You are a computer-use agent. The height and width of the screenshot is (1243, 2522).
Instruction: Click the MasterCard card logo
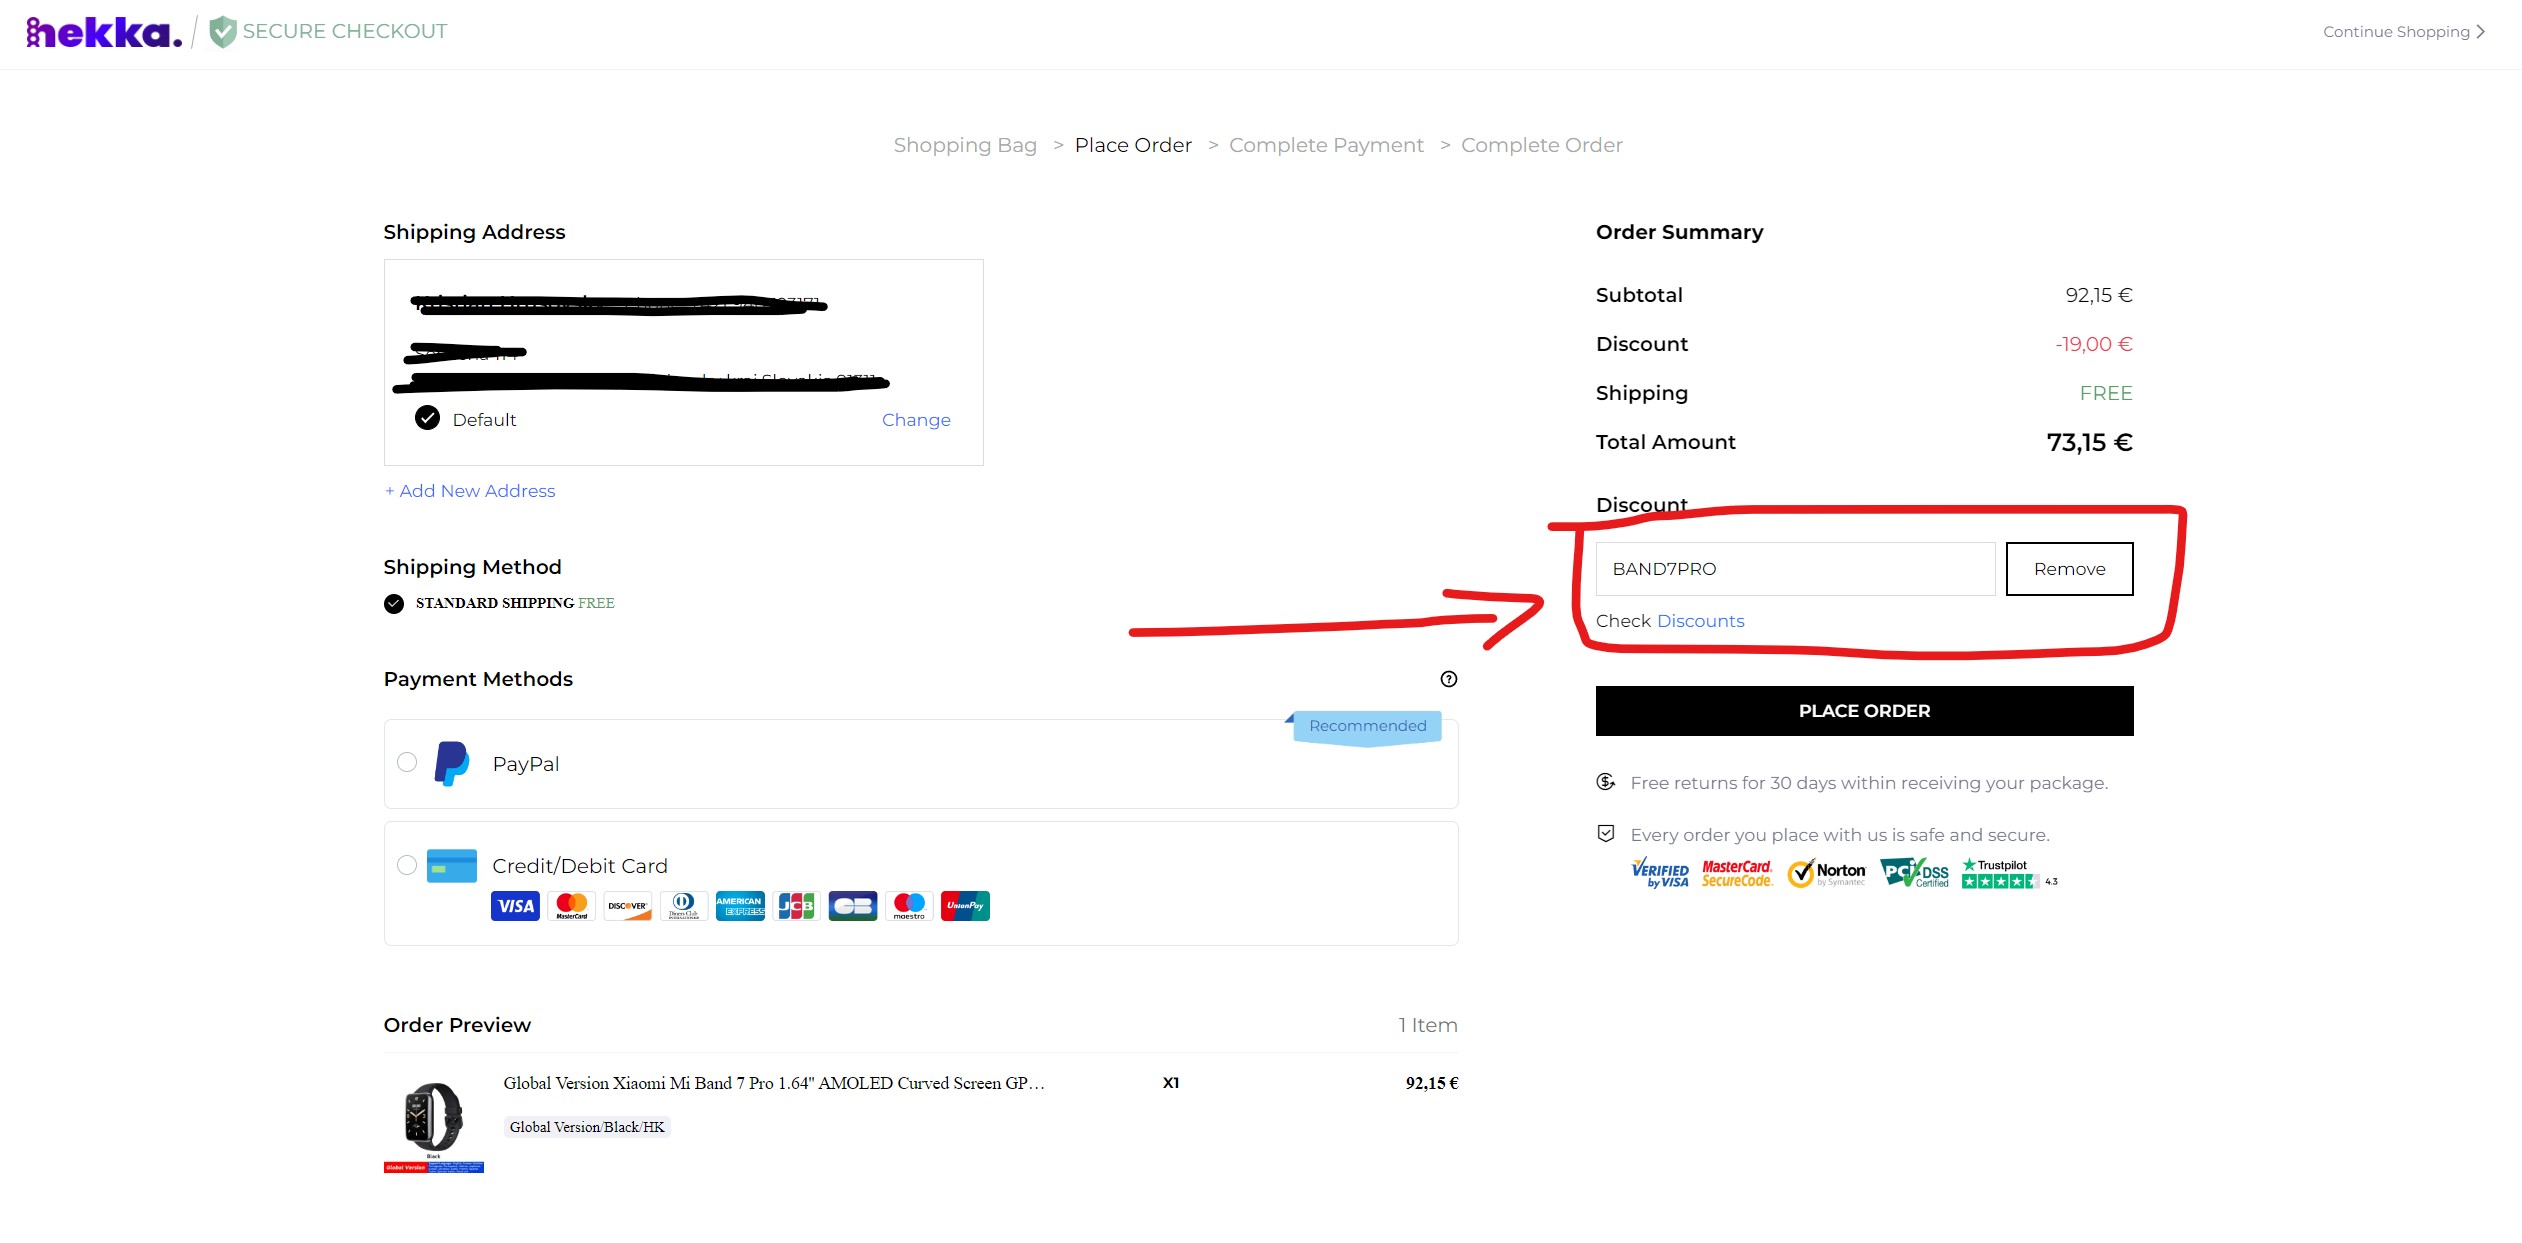pos(571,906)
